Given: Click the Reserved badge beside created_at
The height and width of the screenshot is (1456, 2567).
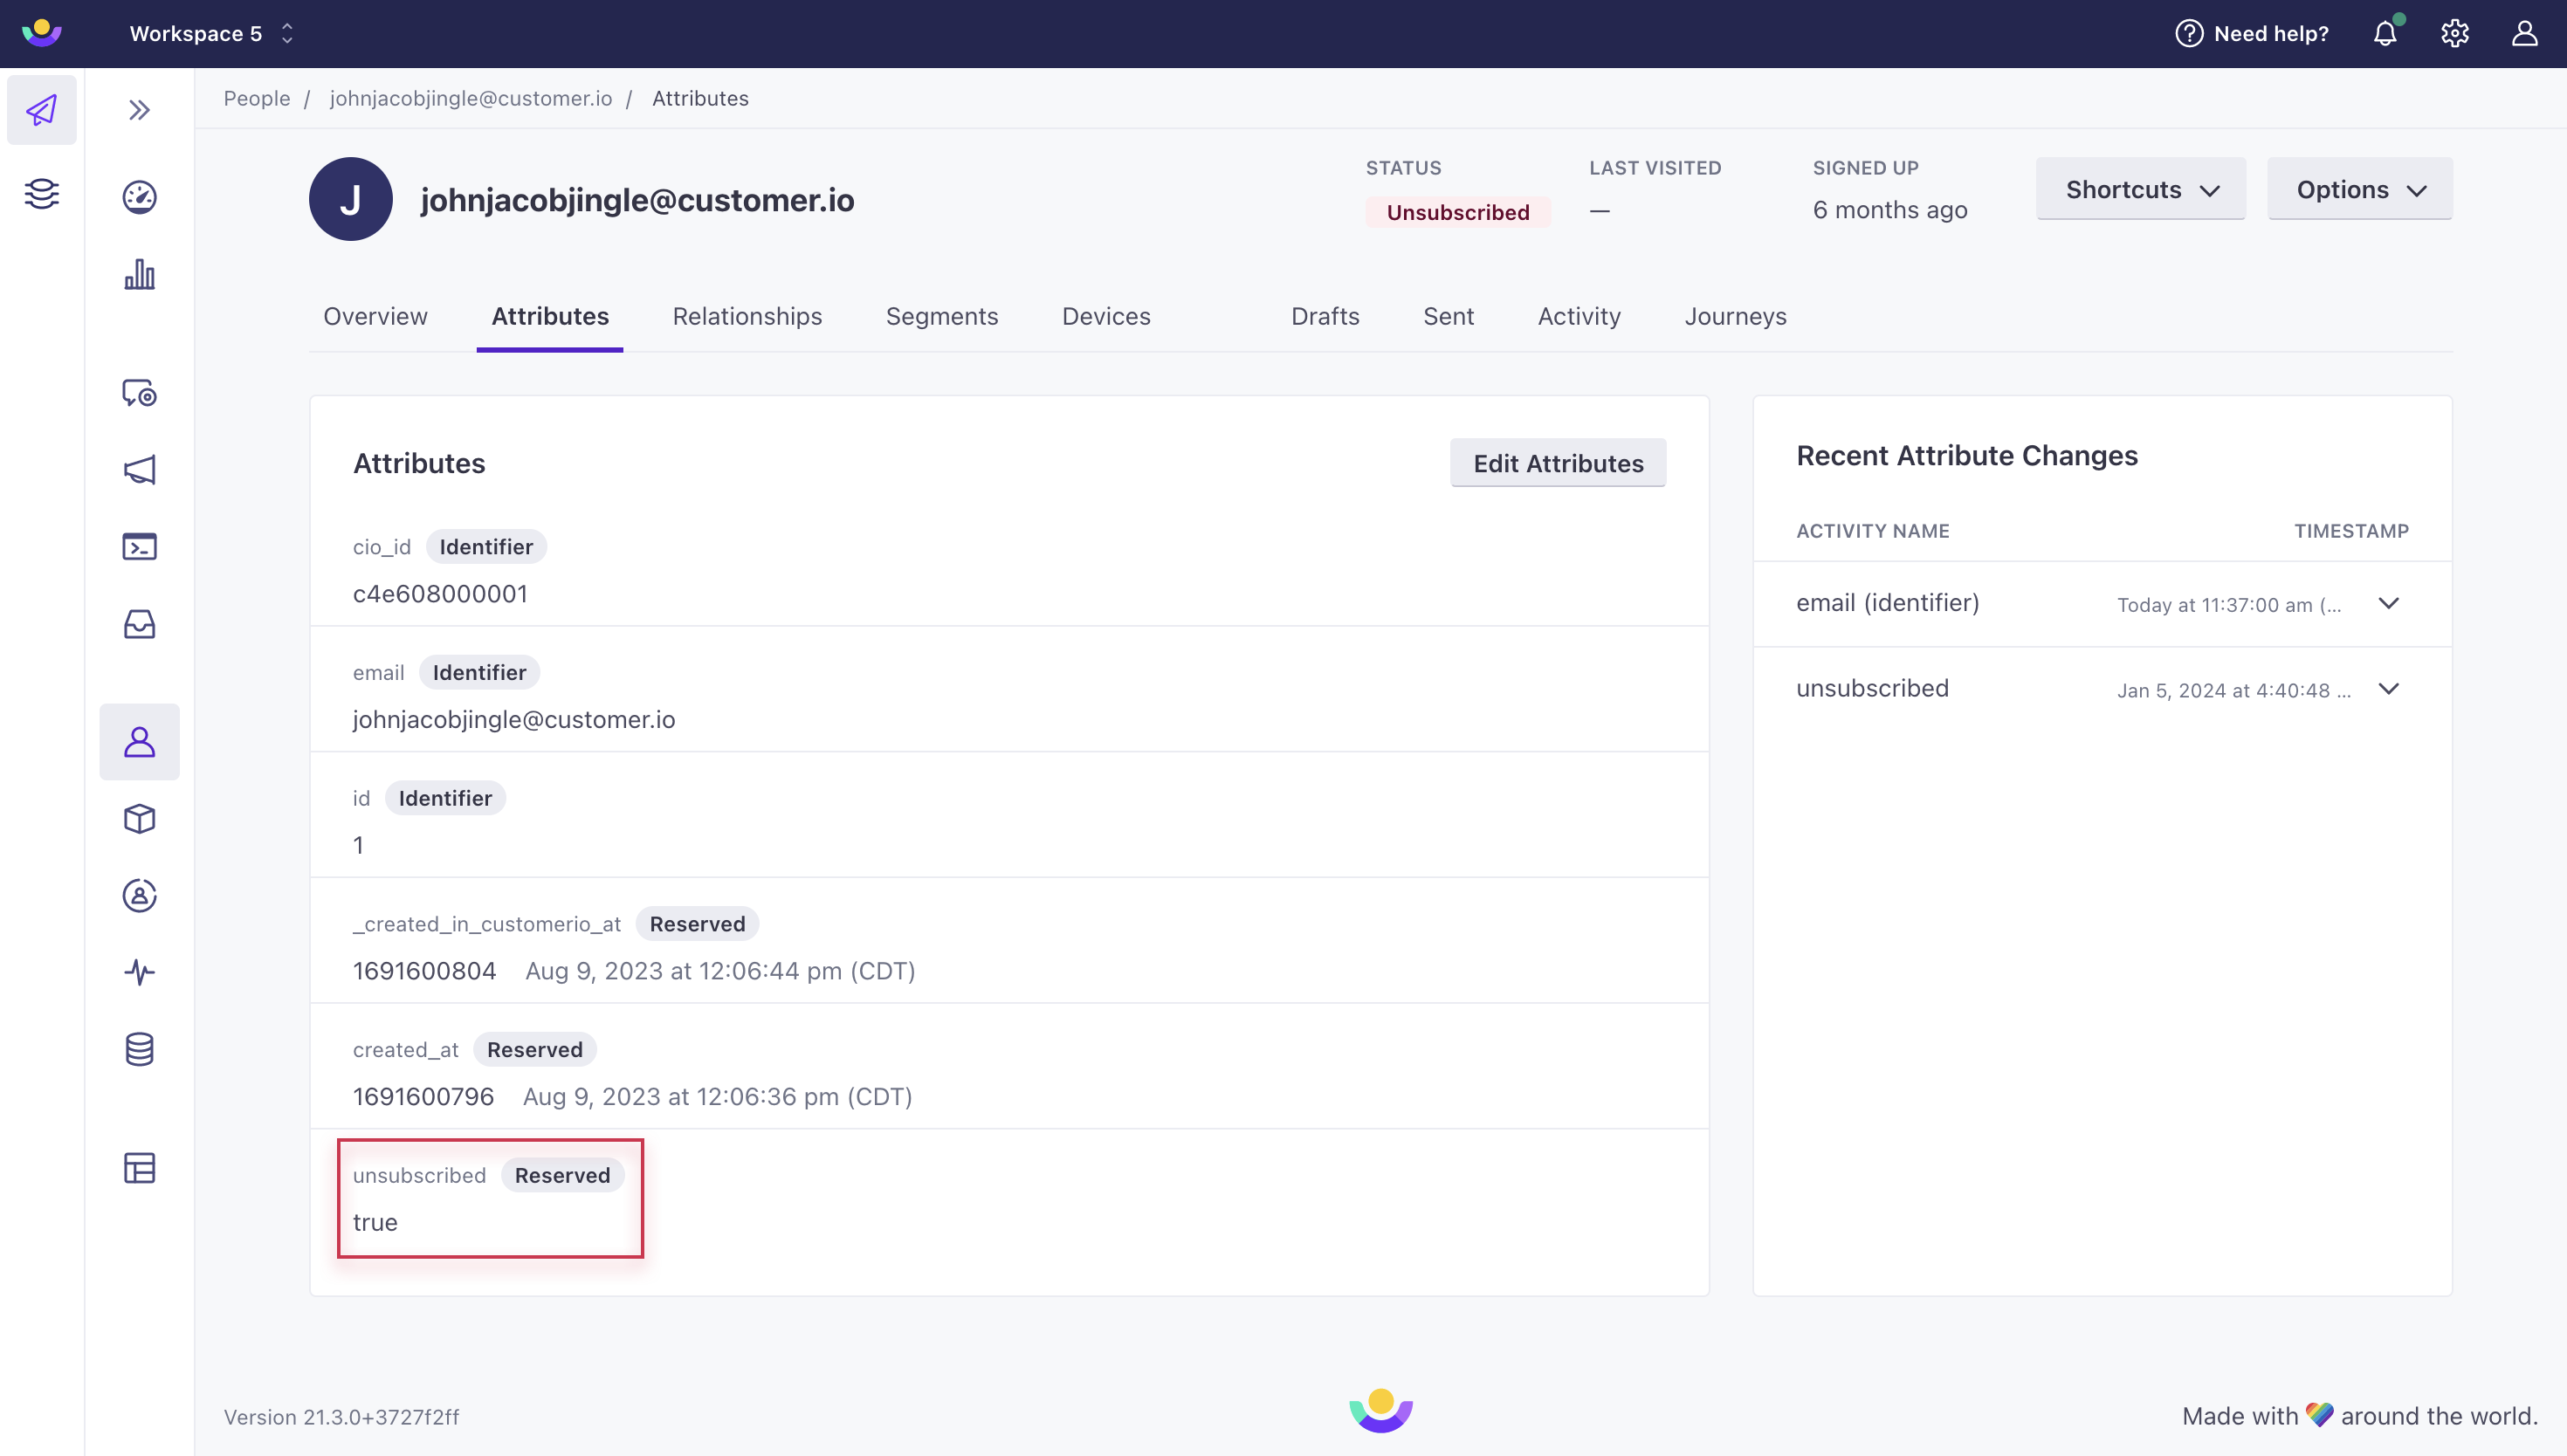Looking at the screenshot, I should [x=535, y=1049].
